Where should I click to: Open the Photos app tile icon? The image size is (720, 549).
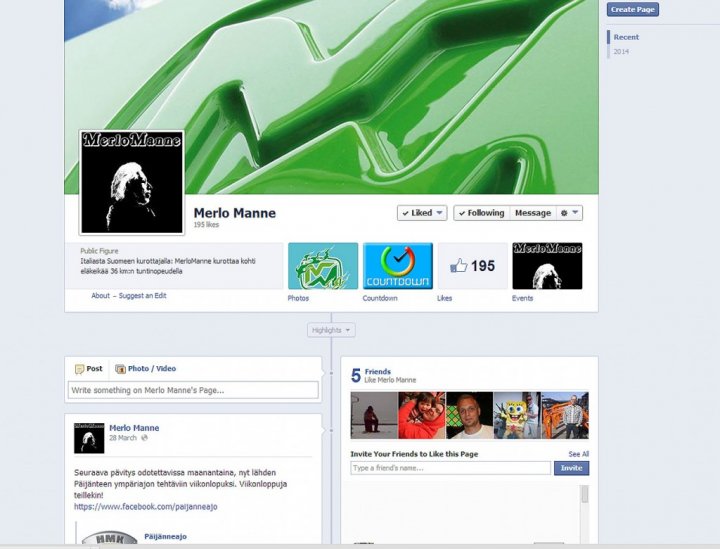pyautogui.click(x=322, y=266)
